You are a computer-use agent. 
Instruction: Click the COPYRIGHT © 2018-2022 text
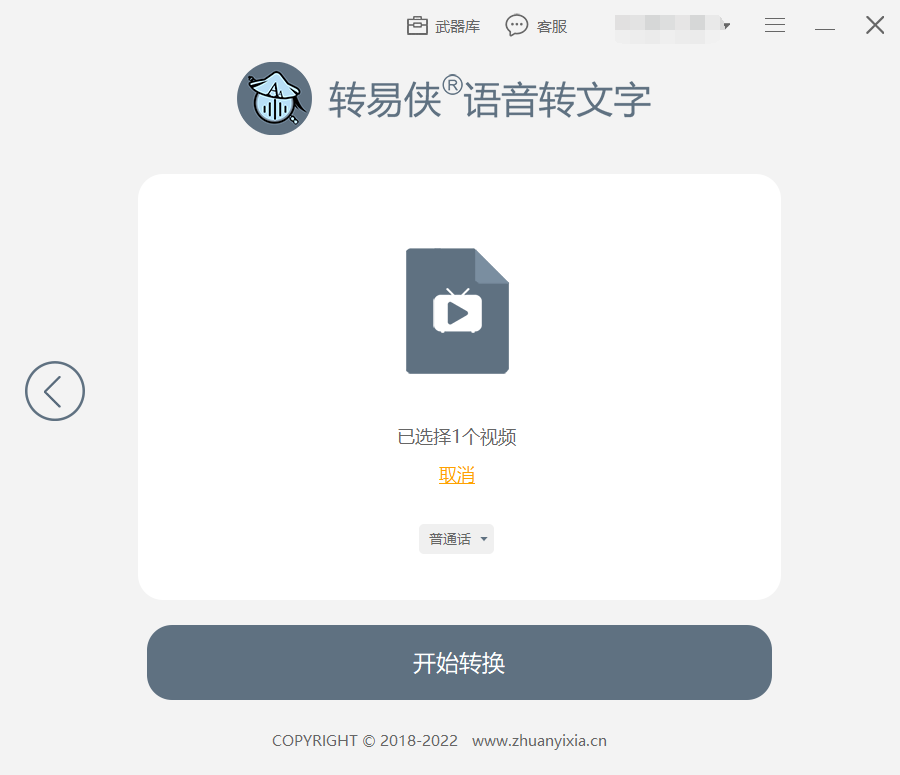pyautogui.click(x=364, y=741)
